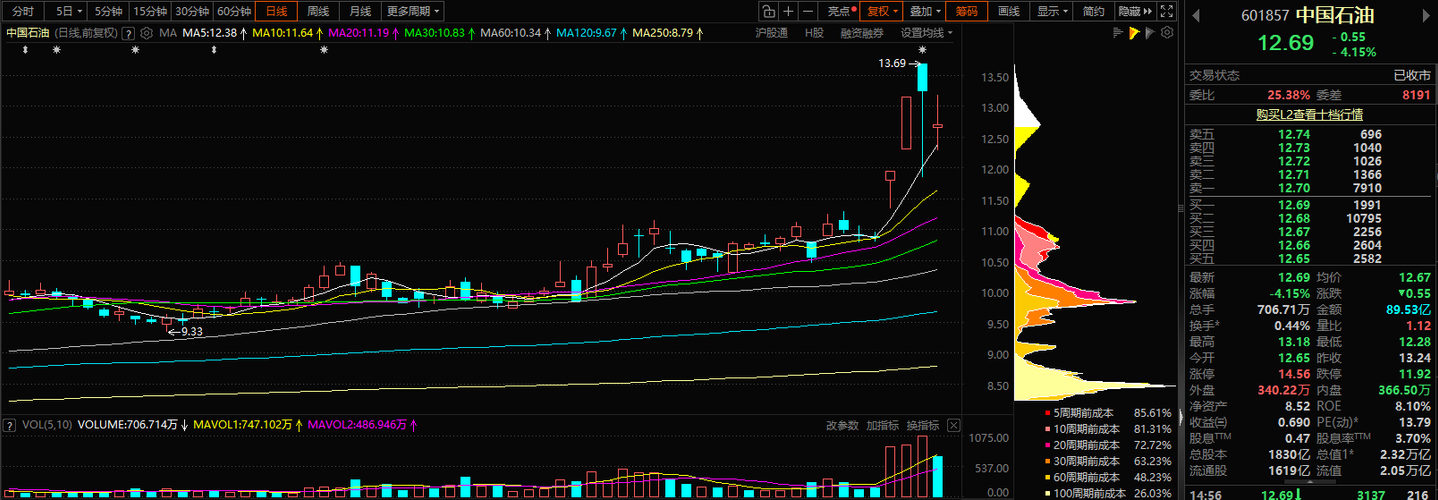Switch to 60分钟 chart tab
1438x500 pixels.
[x=234, y=11]
